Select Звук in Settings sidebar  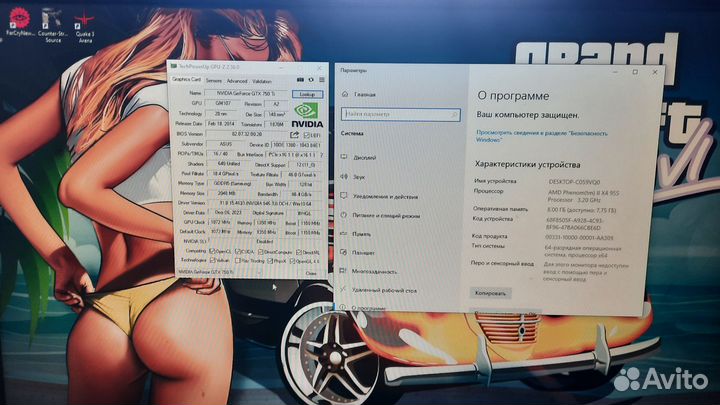(359, 177)
